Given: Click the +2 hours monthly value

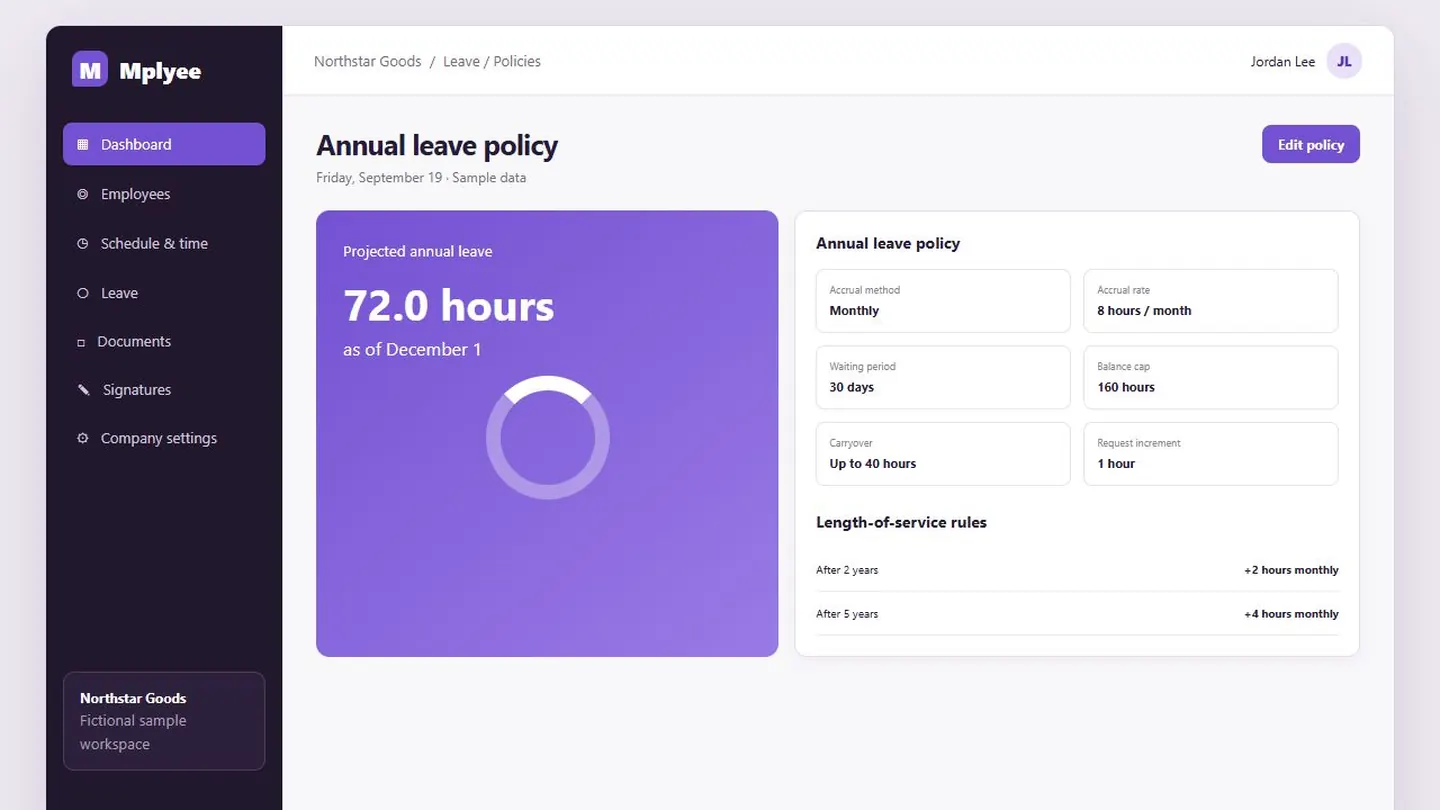Looking at the screenshot, I should [x=1291, y=570].
